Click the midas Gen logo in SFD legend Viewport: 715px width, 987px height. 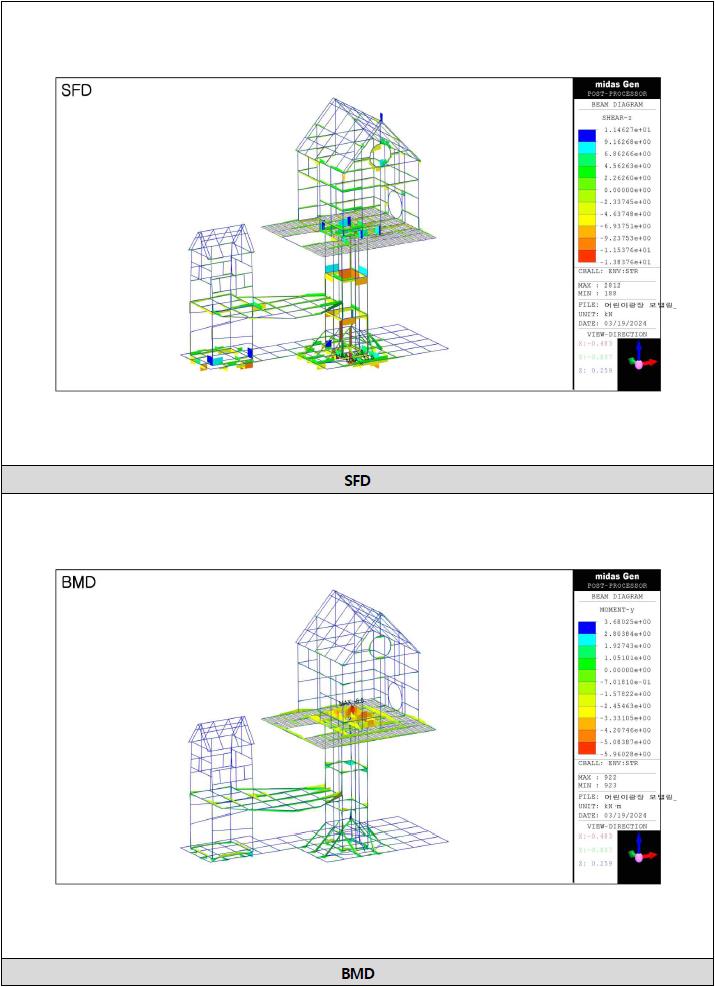tap(616, 84)
